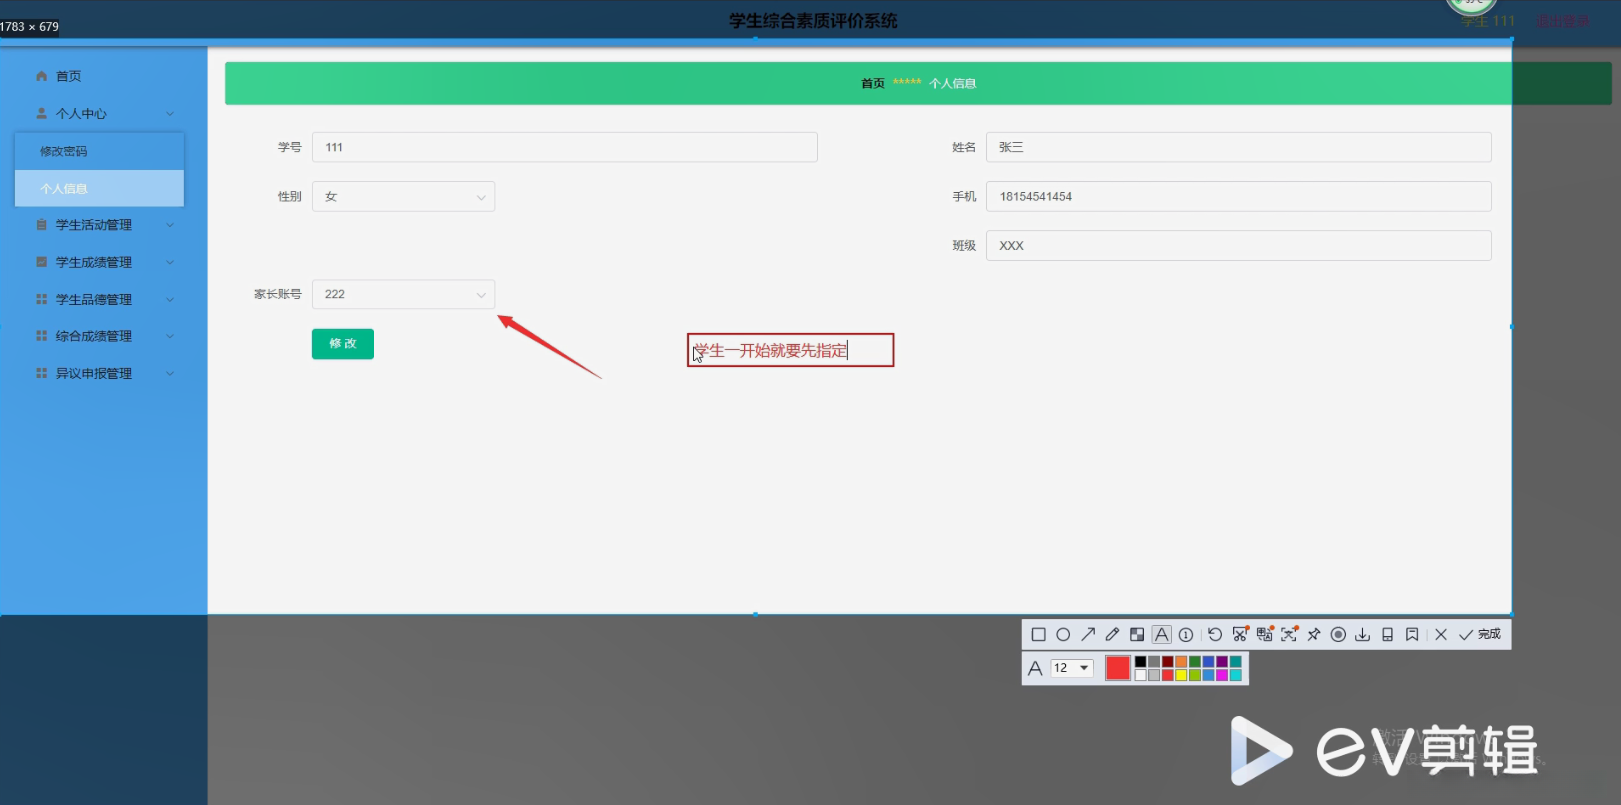The width and height of the screenshot is (1621, 805).
Task: Open the font size 12 dropdown
Action: (1071, 668)
